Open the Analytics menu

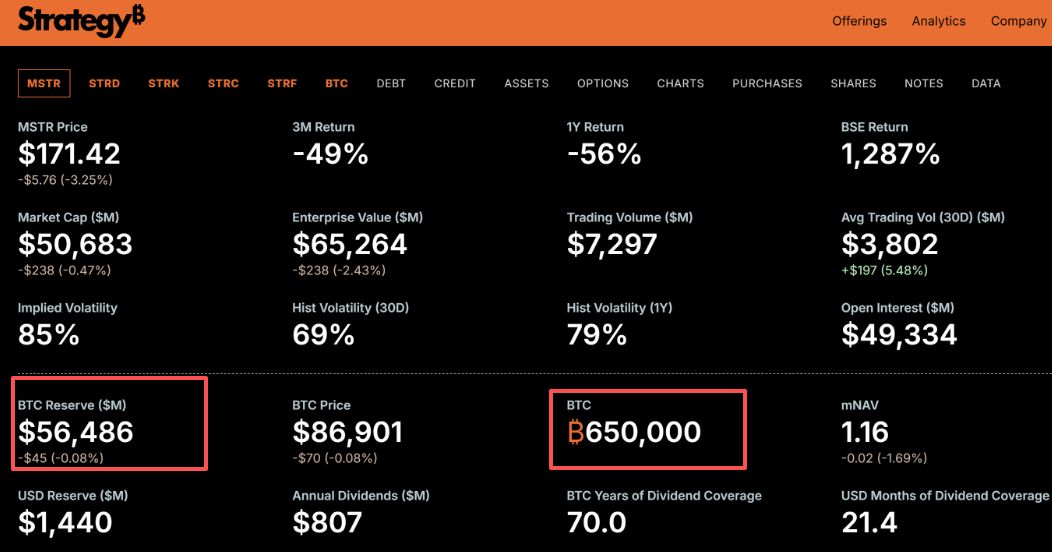coord(938,21)
